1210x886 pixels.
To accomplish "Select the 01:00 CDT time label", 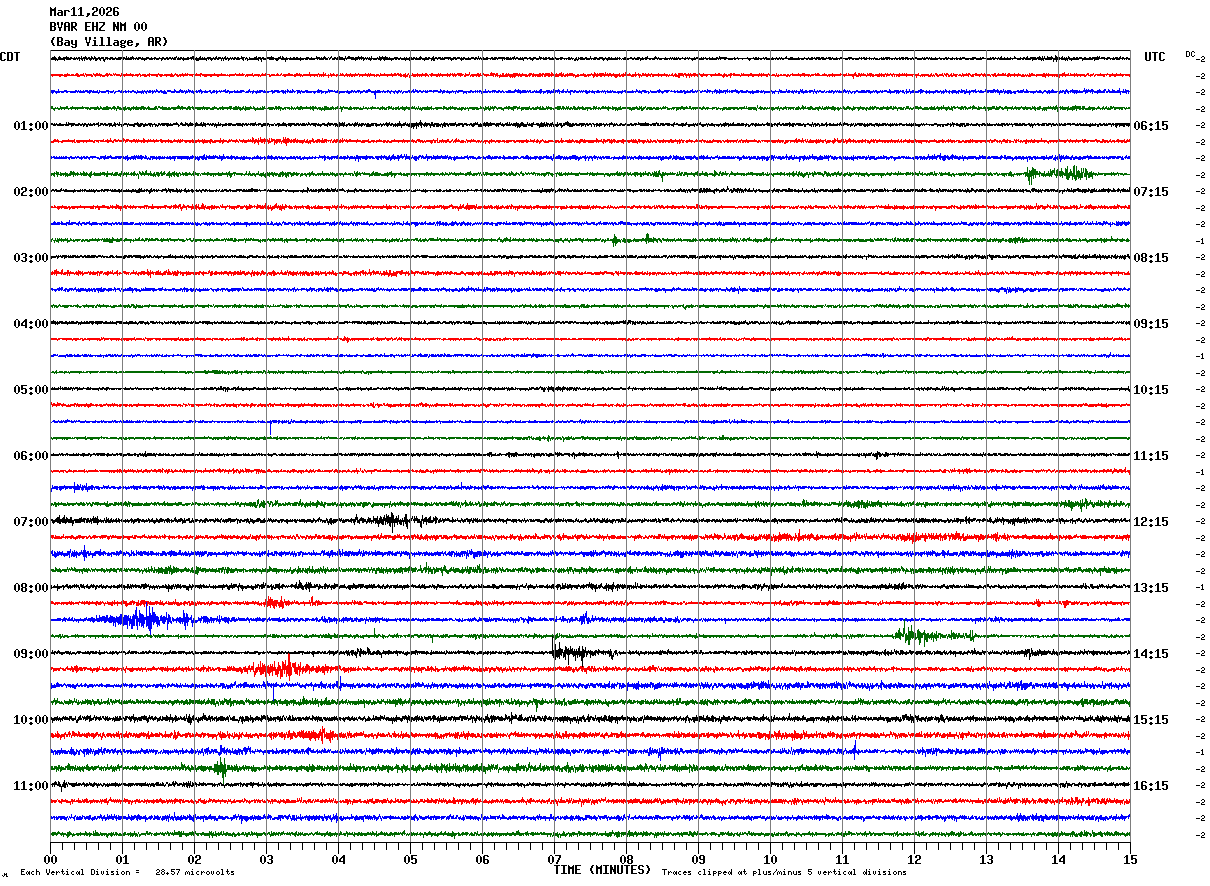I will pyautogui.click(x=30, y=126).
